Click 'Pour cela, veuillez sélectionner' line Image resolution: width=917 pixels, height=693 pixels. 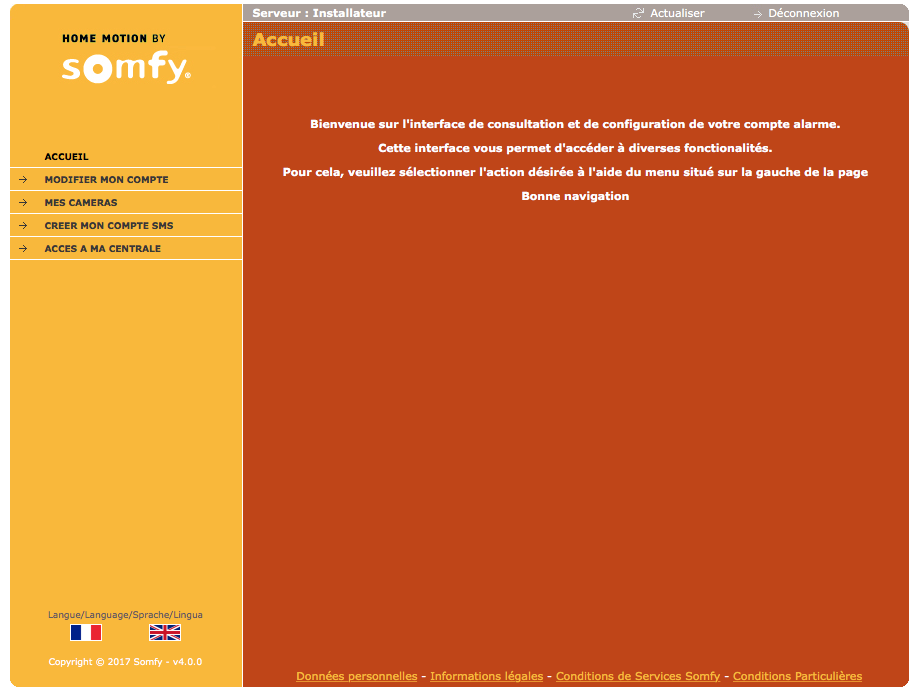(x=575, y=172)
